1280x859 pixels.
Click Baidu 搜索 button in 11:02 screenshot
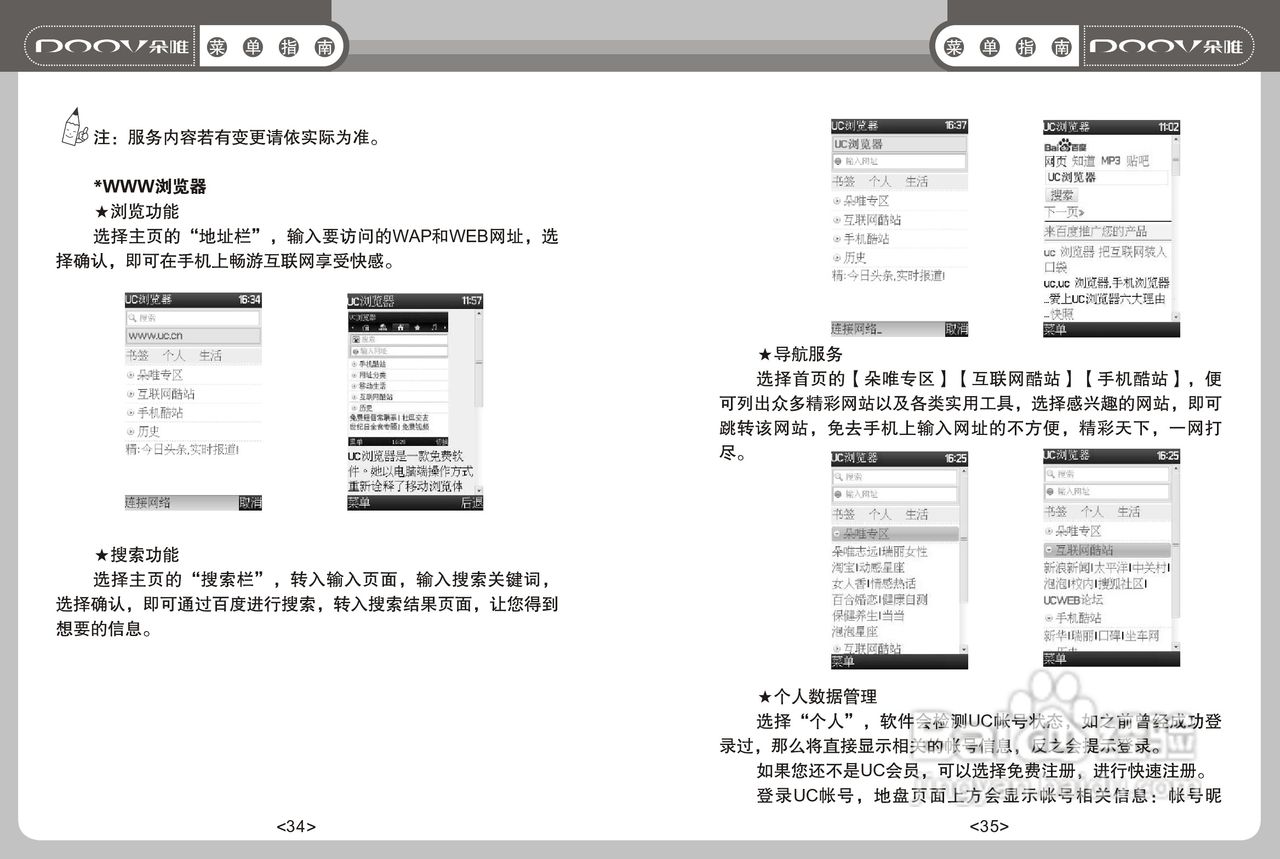tap(1061, 195)
